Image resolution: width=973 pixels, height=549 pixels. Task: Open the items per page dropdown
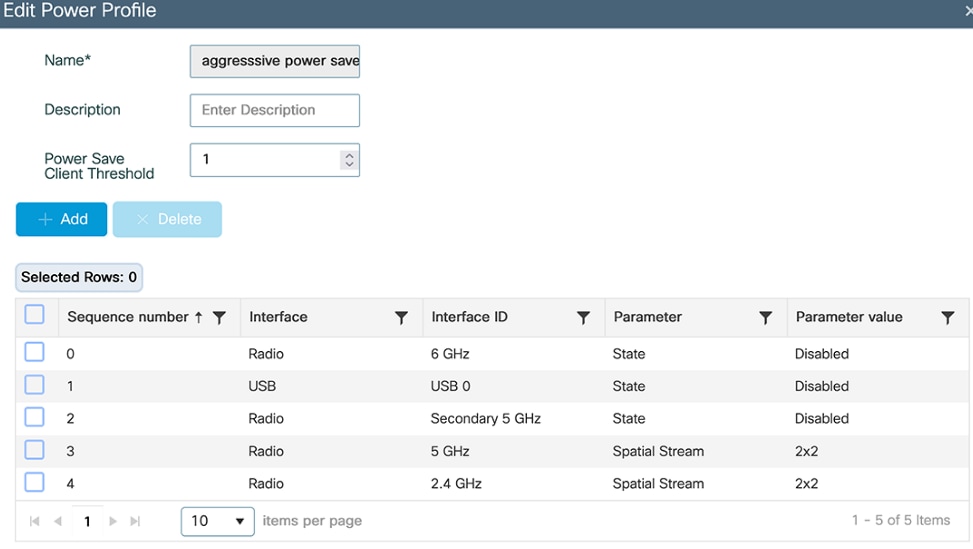point(218,521)
